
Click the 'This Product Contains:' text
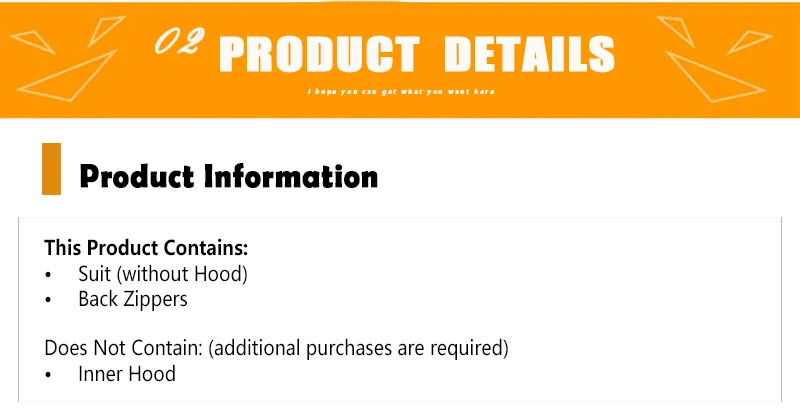146,248
